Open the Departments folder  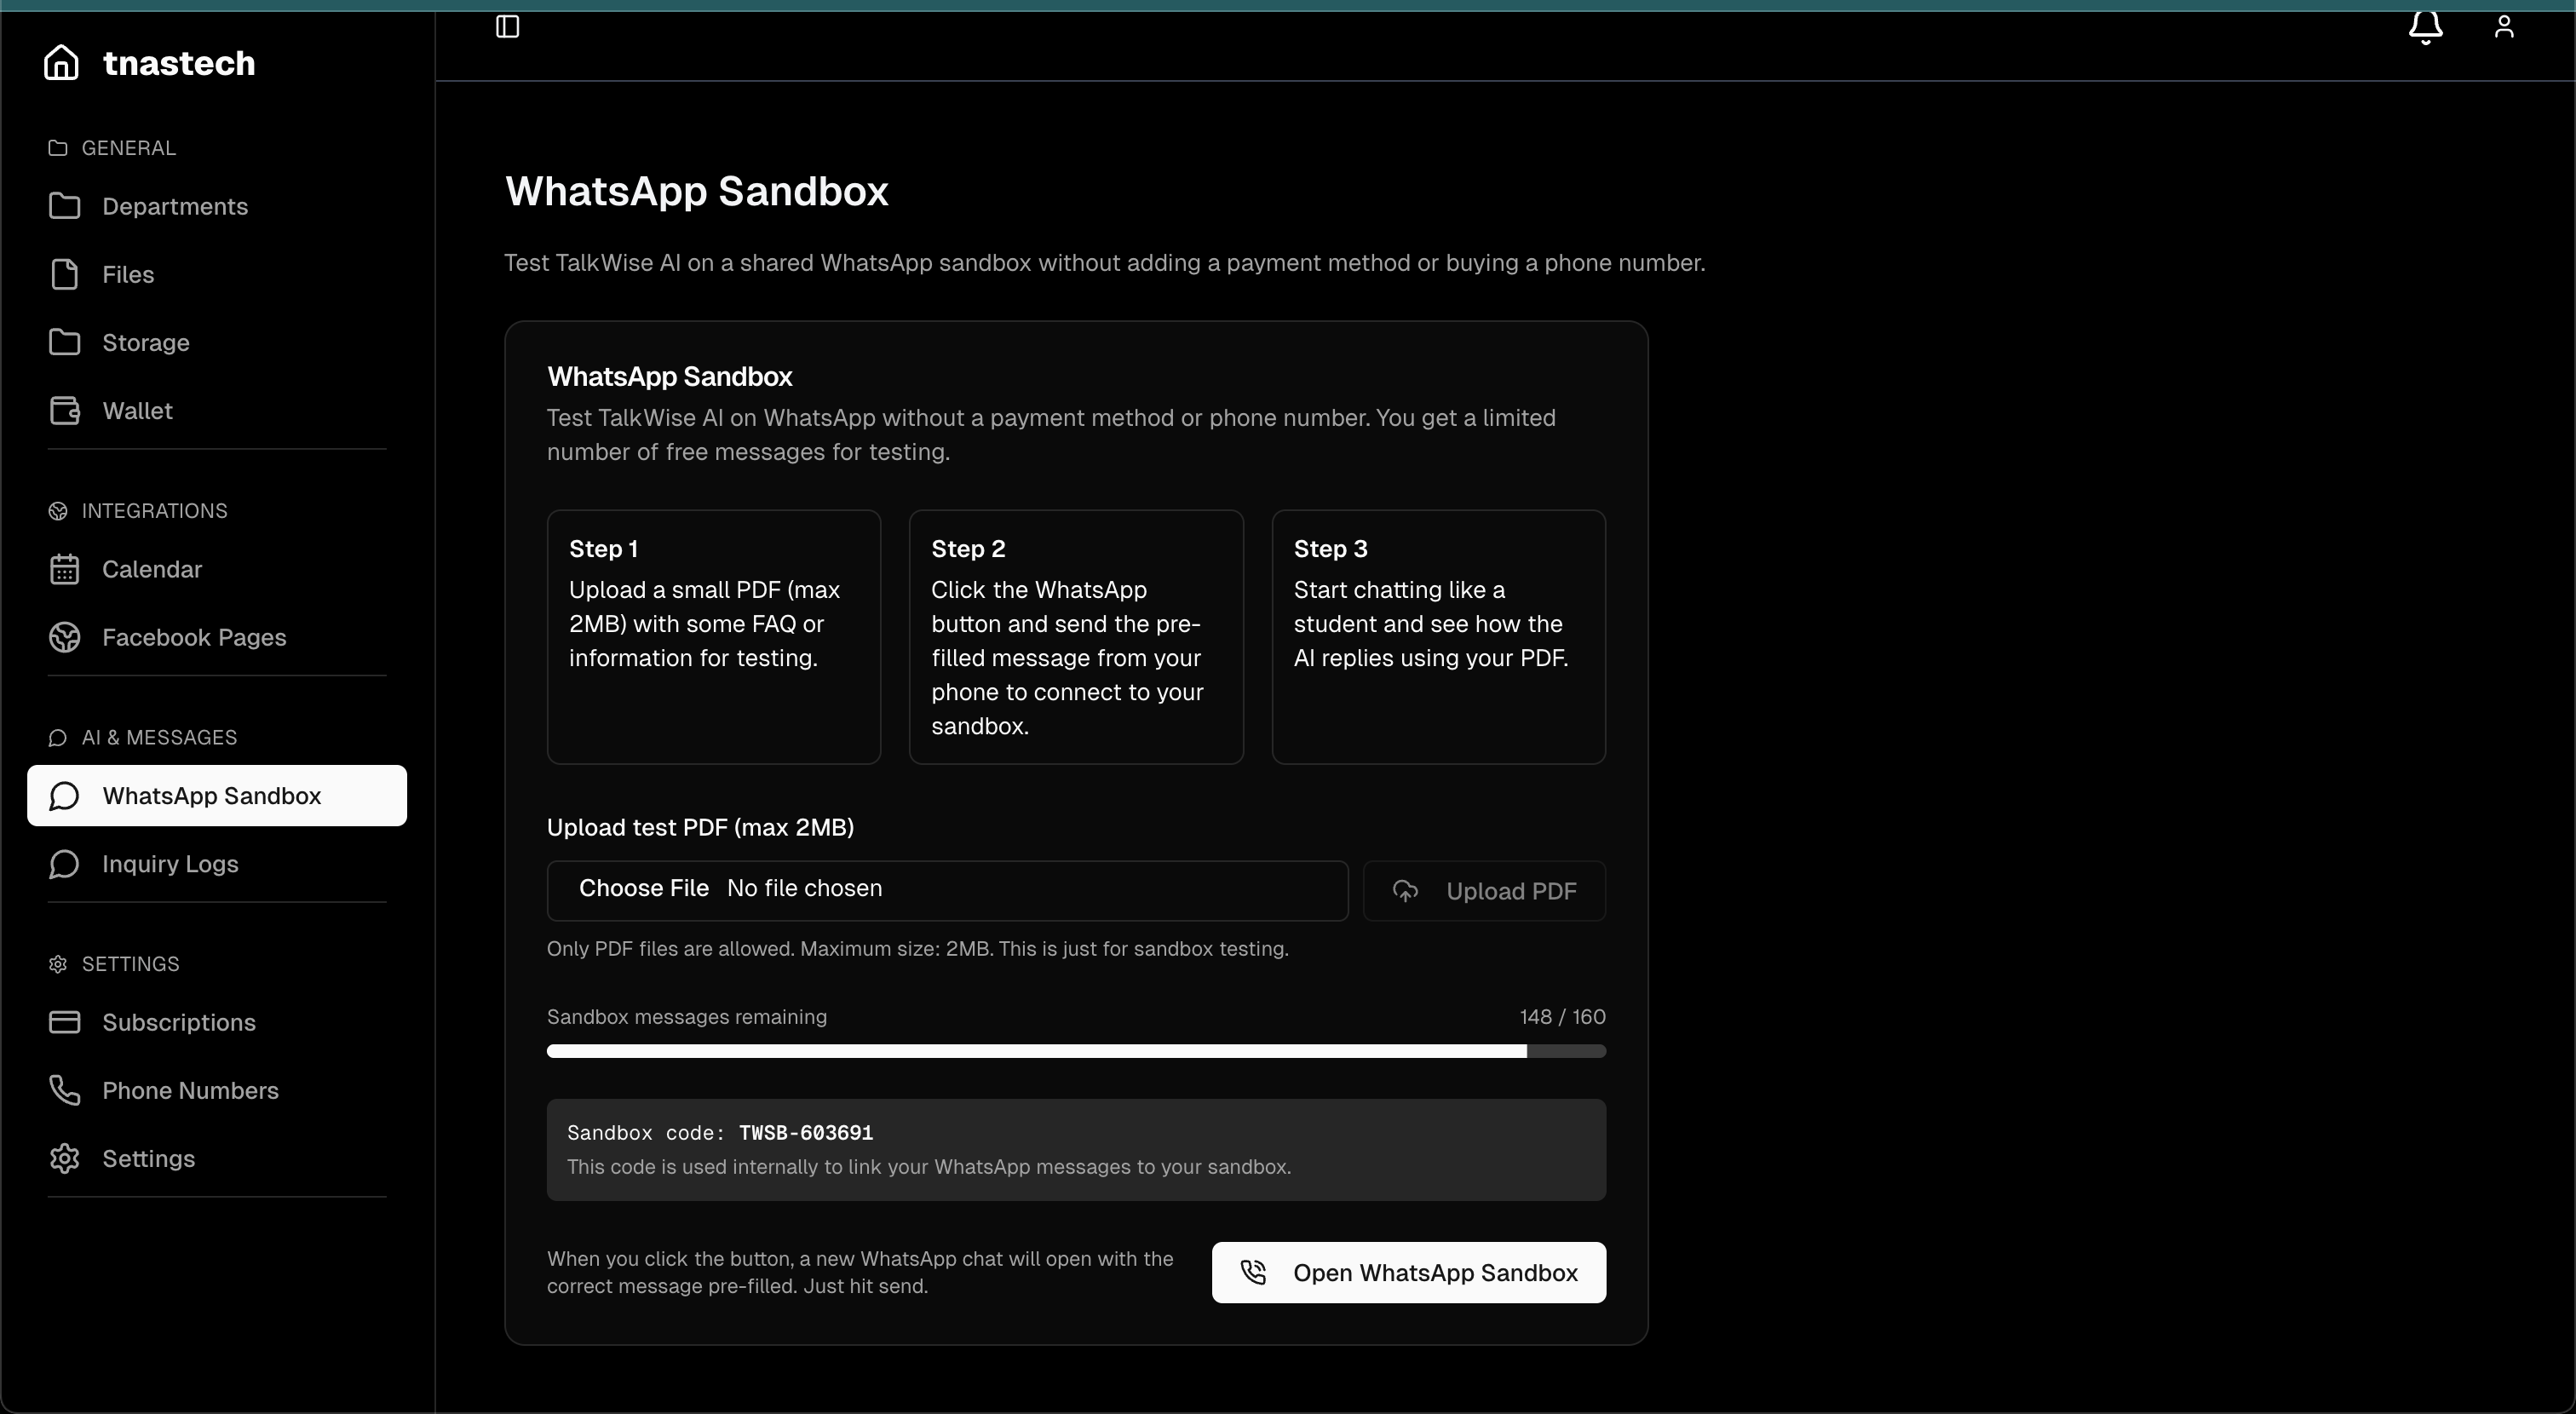click(x=176, y=206)
